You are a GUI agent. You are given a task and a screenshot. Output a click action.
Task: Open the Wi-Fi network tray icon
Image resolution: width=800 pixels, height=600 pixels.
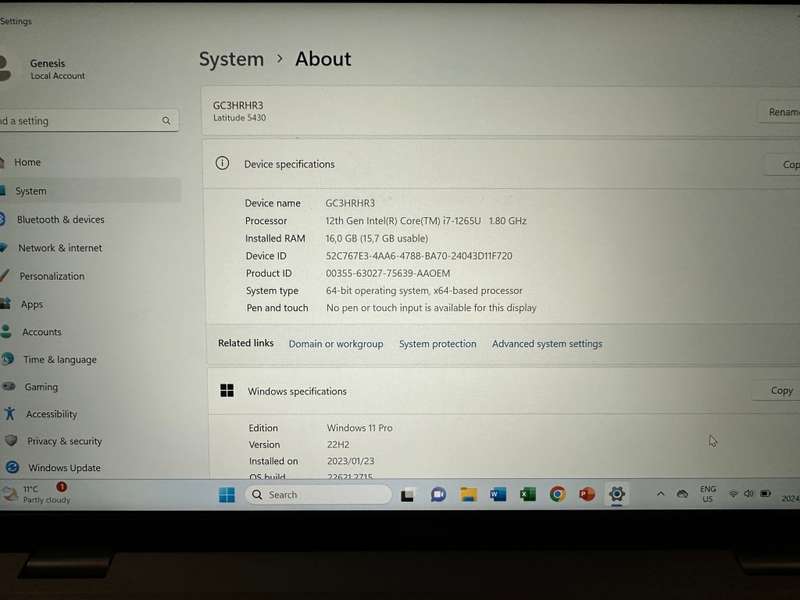tap(733, 494)
